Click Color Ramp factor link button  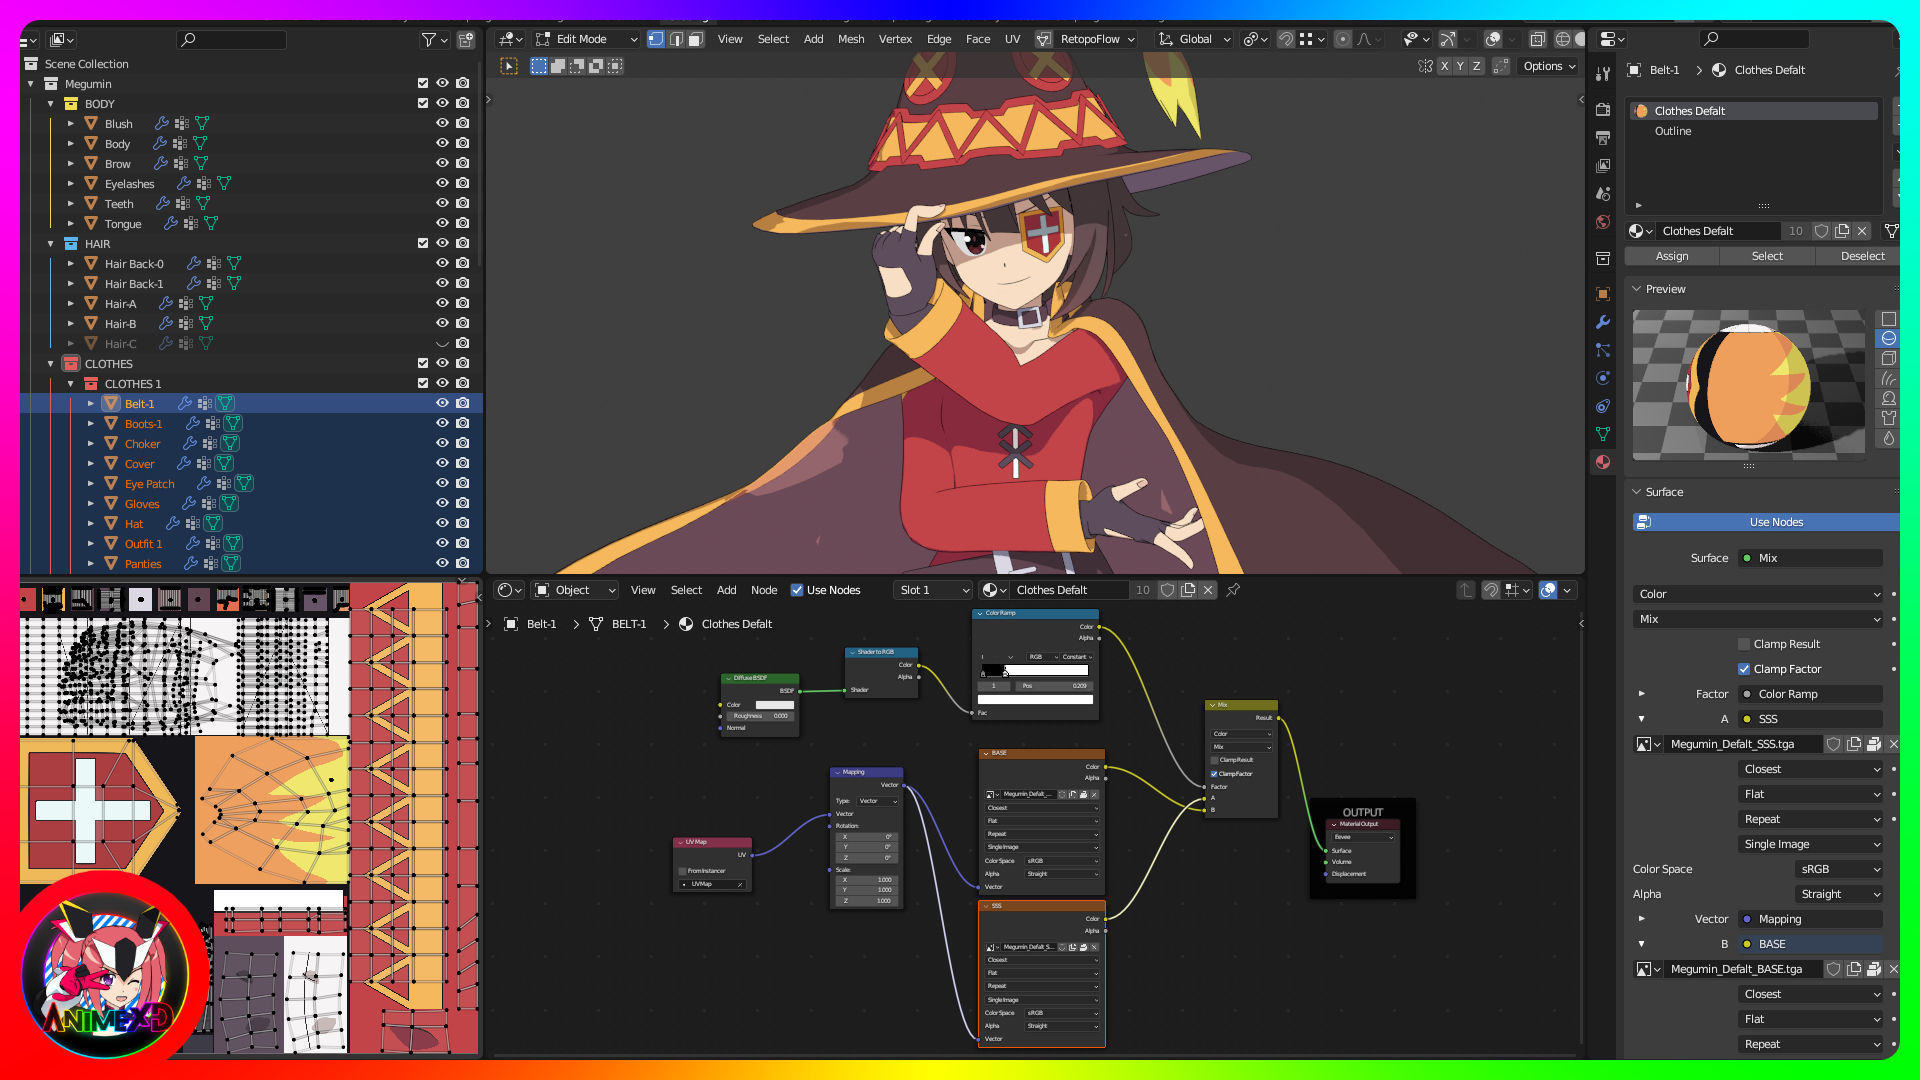pos(1811,694)
